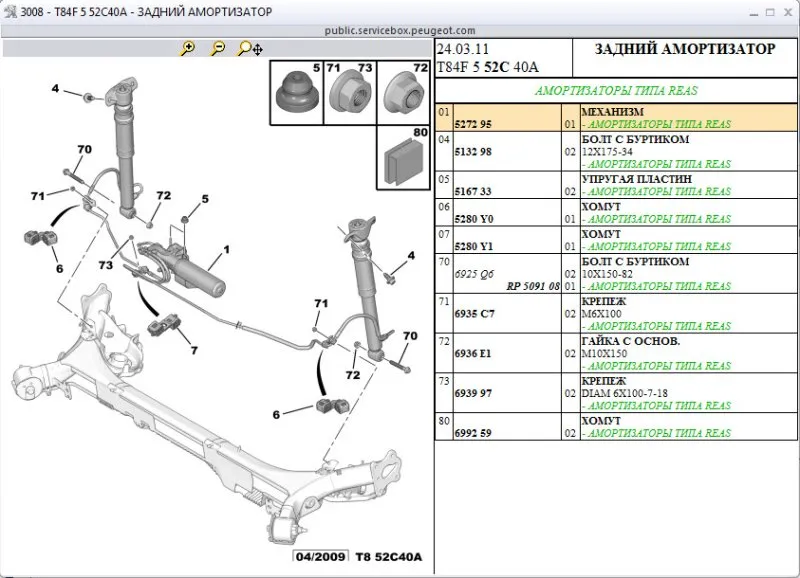Maximize the parts catalog window
The height and width of the screenshot is (578, 800).
(770, 12)
